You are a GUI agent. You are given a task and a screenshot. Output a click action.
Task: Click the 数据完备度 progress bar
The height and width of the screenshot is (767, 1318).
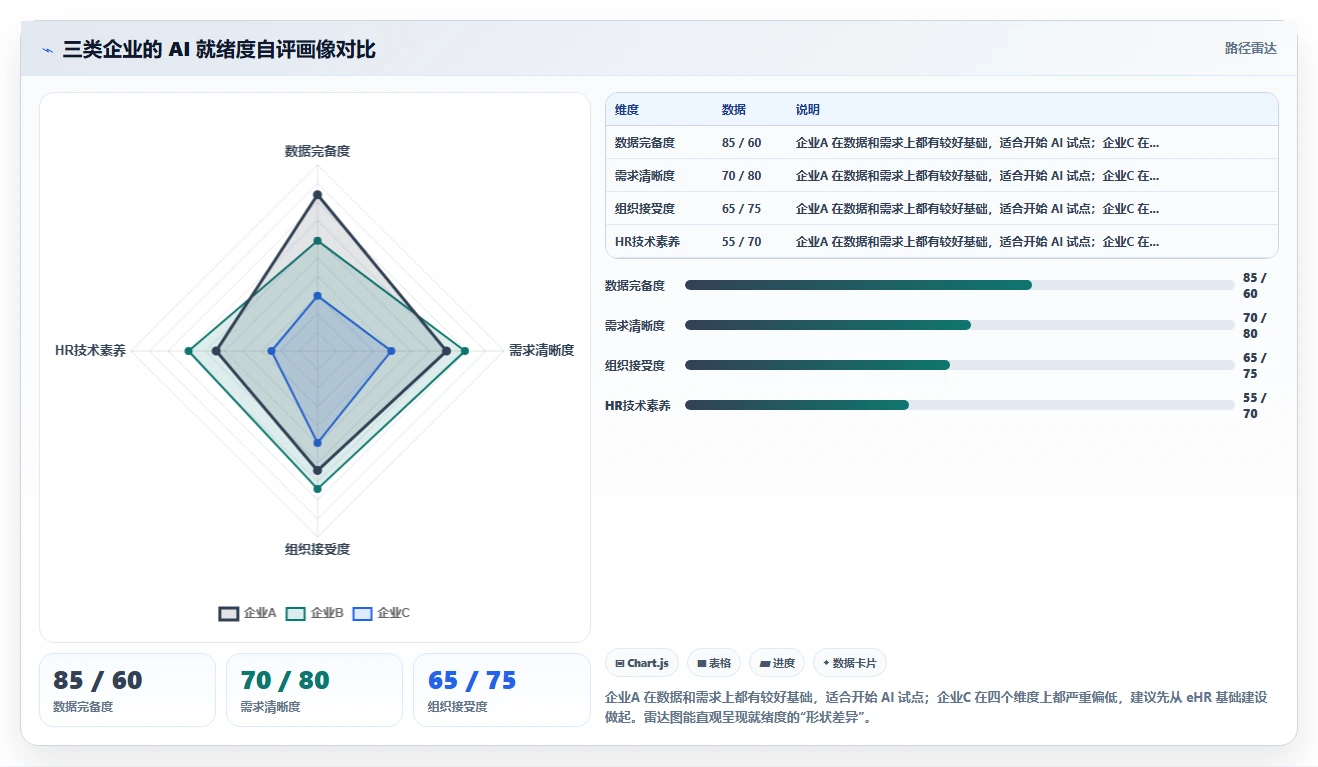pos(960,285)
